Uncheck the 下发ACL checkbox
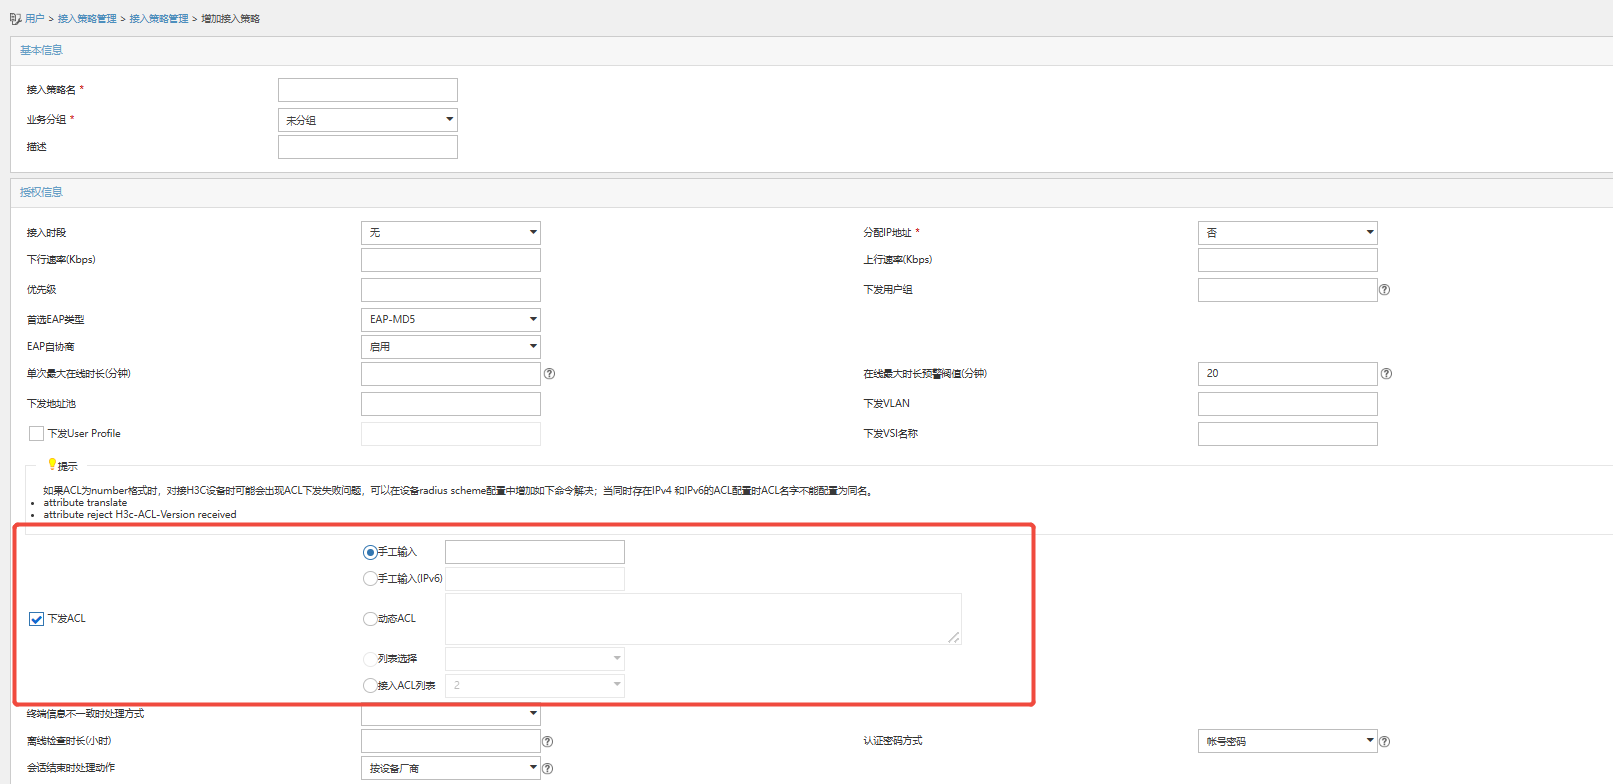The height and width of the screenshot is (784, 1613). (37, 619)
